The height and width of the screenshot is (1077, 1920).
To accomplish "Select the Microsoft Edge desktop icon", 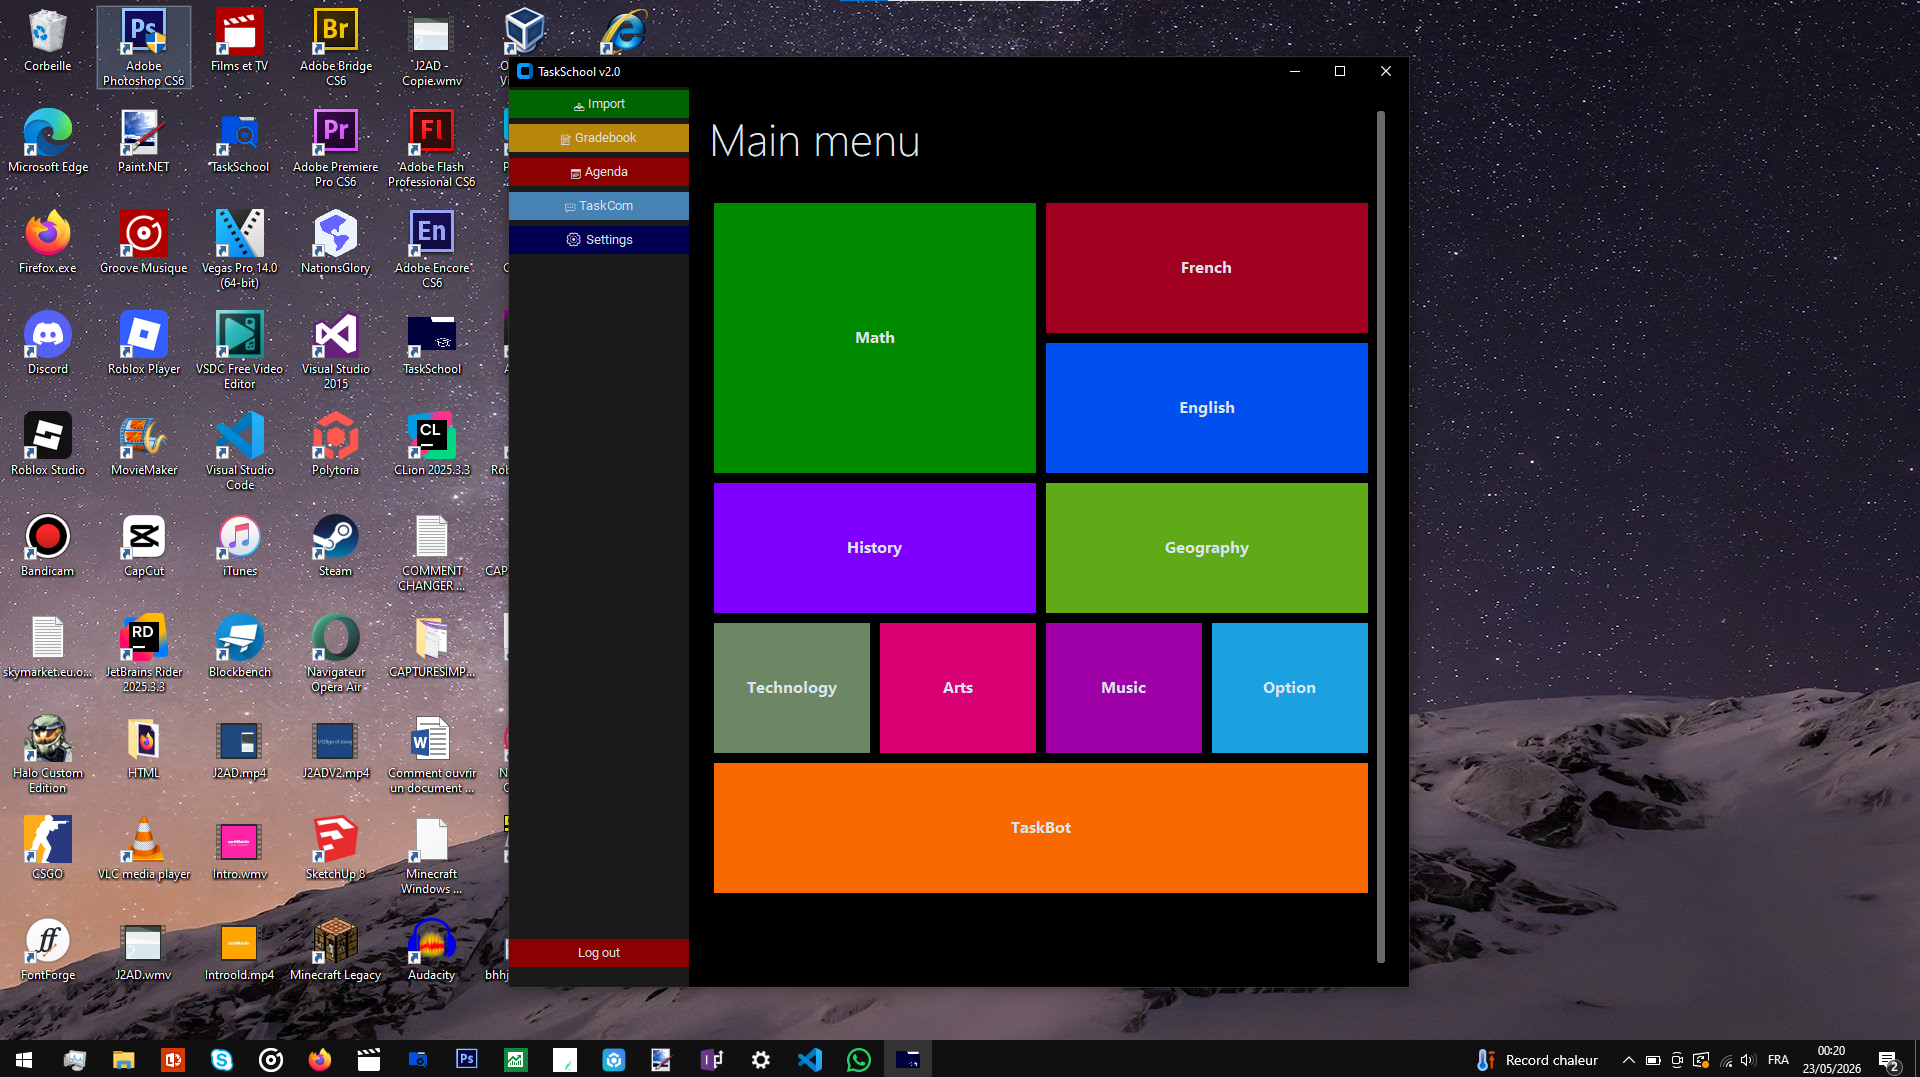I will (48, 142).
